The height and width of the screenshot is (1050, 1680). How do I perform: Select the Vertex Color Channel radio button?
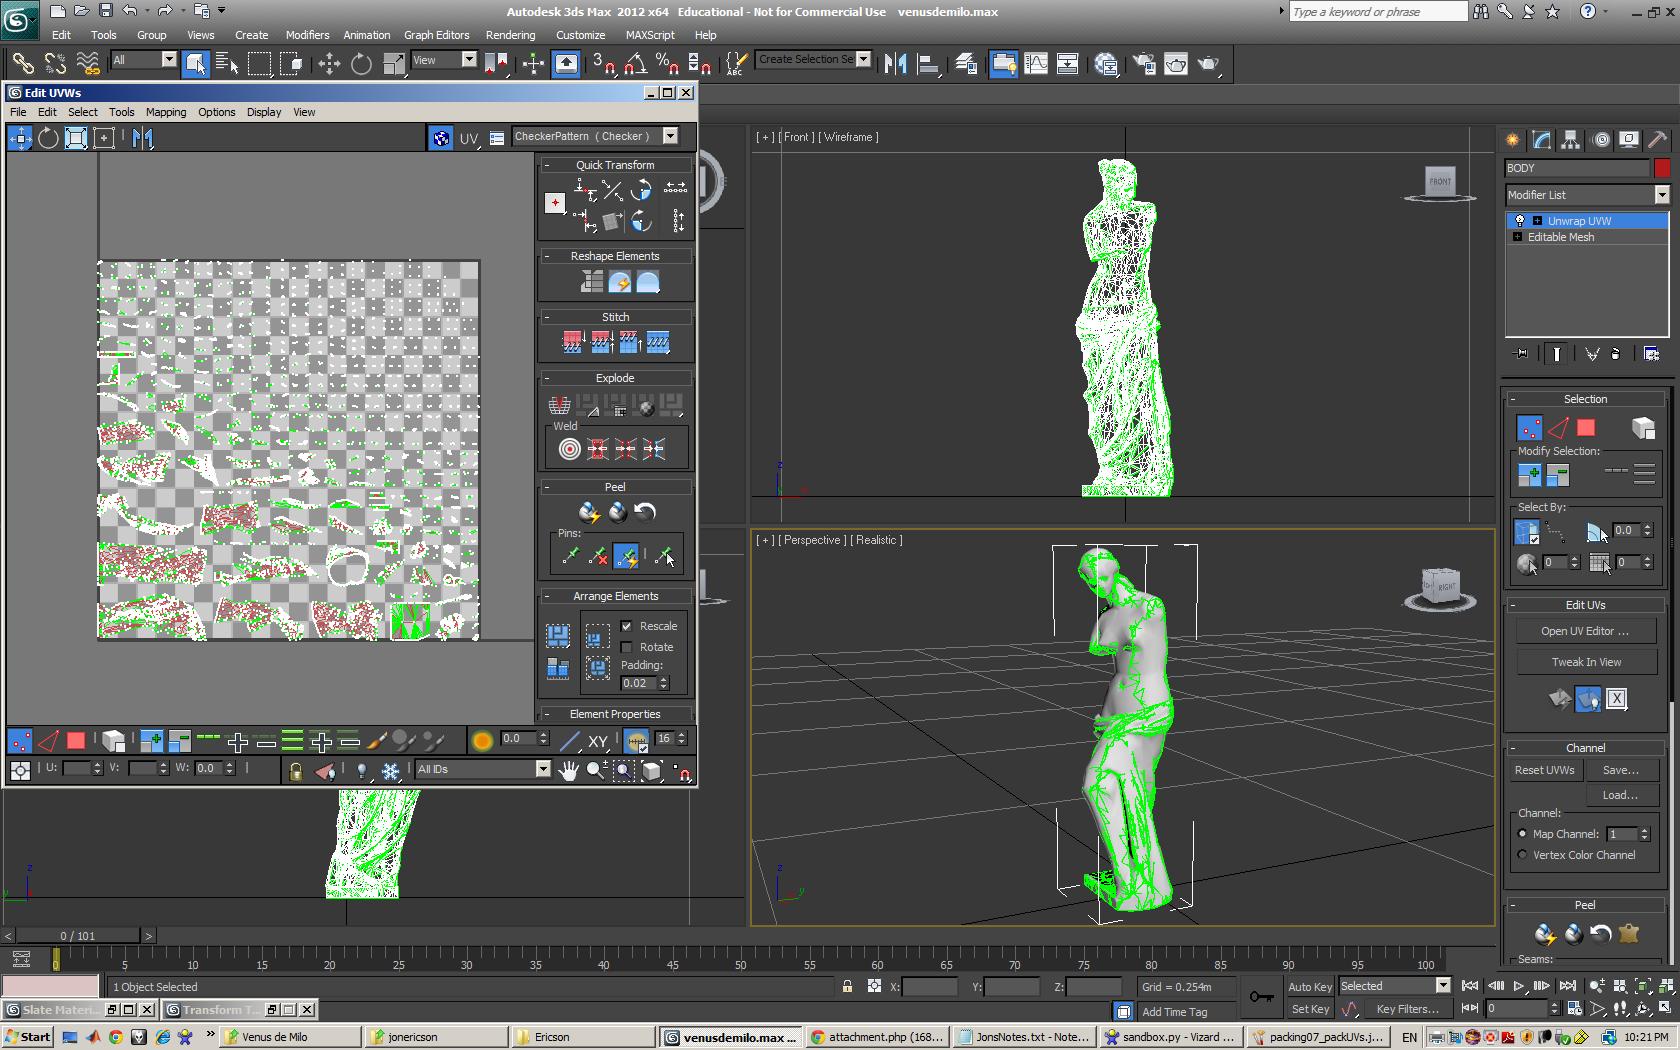click(1523, 855)
